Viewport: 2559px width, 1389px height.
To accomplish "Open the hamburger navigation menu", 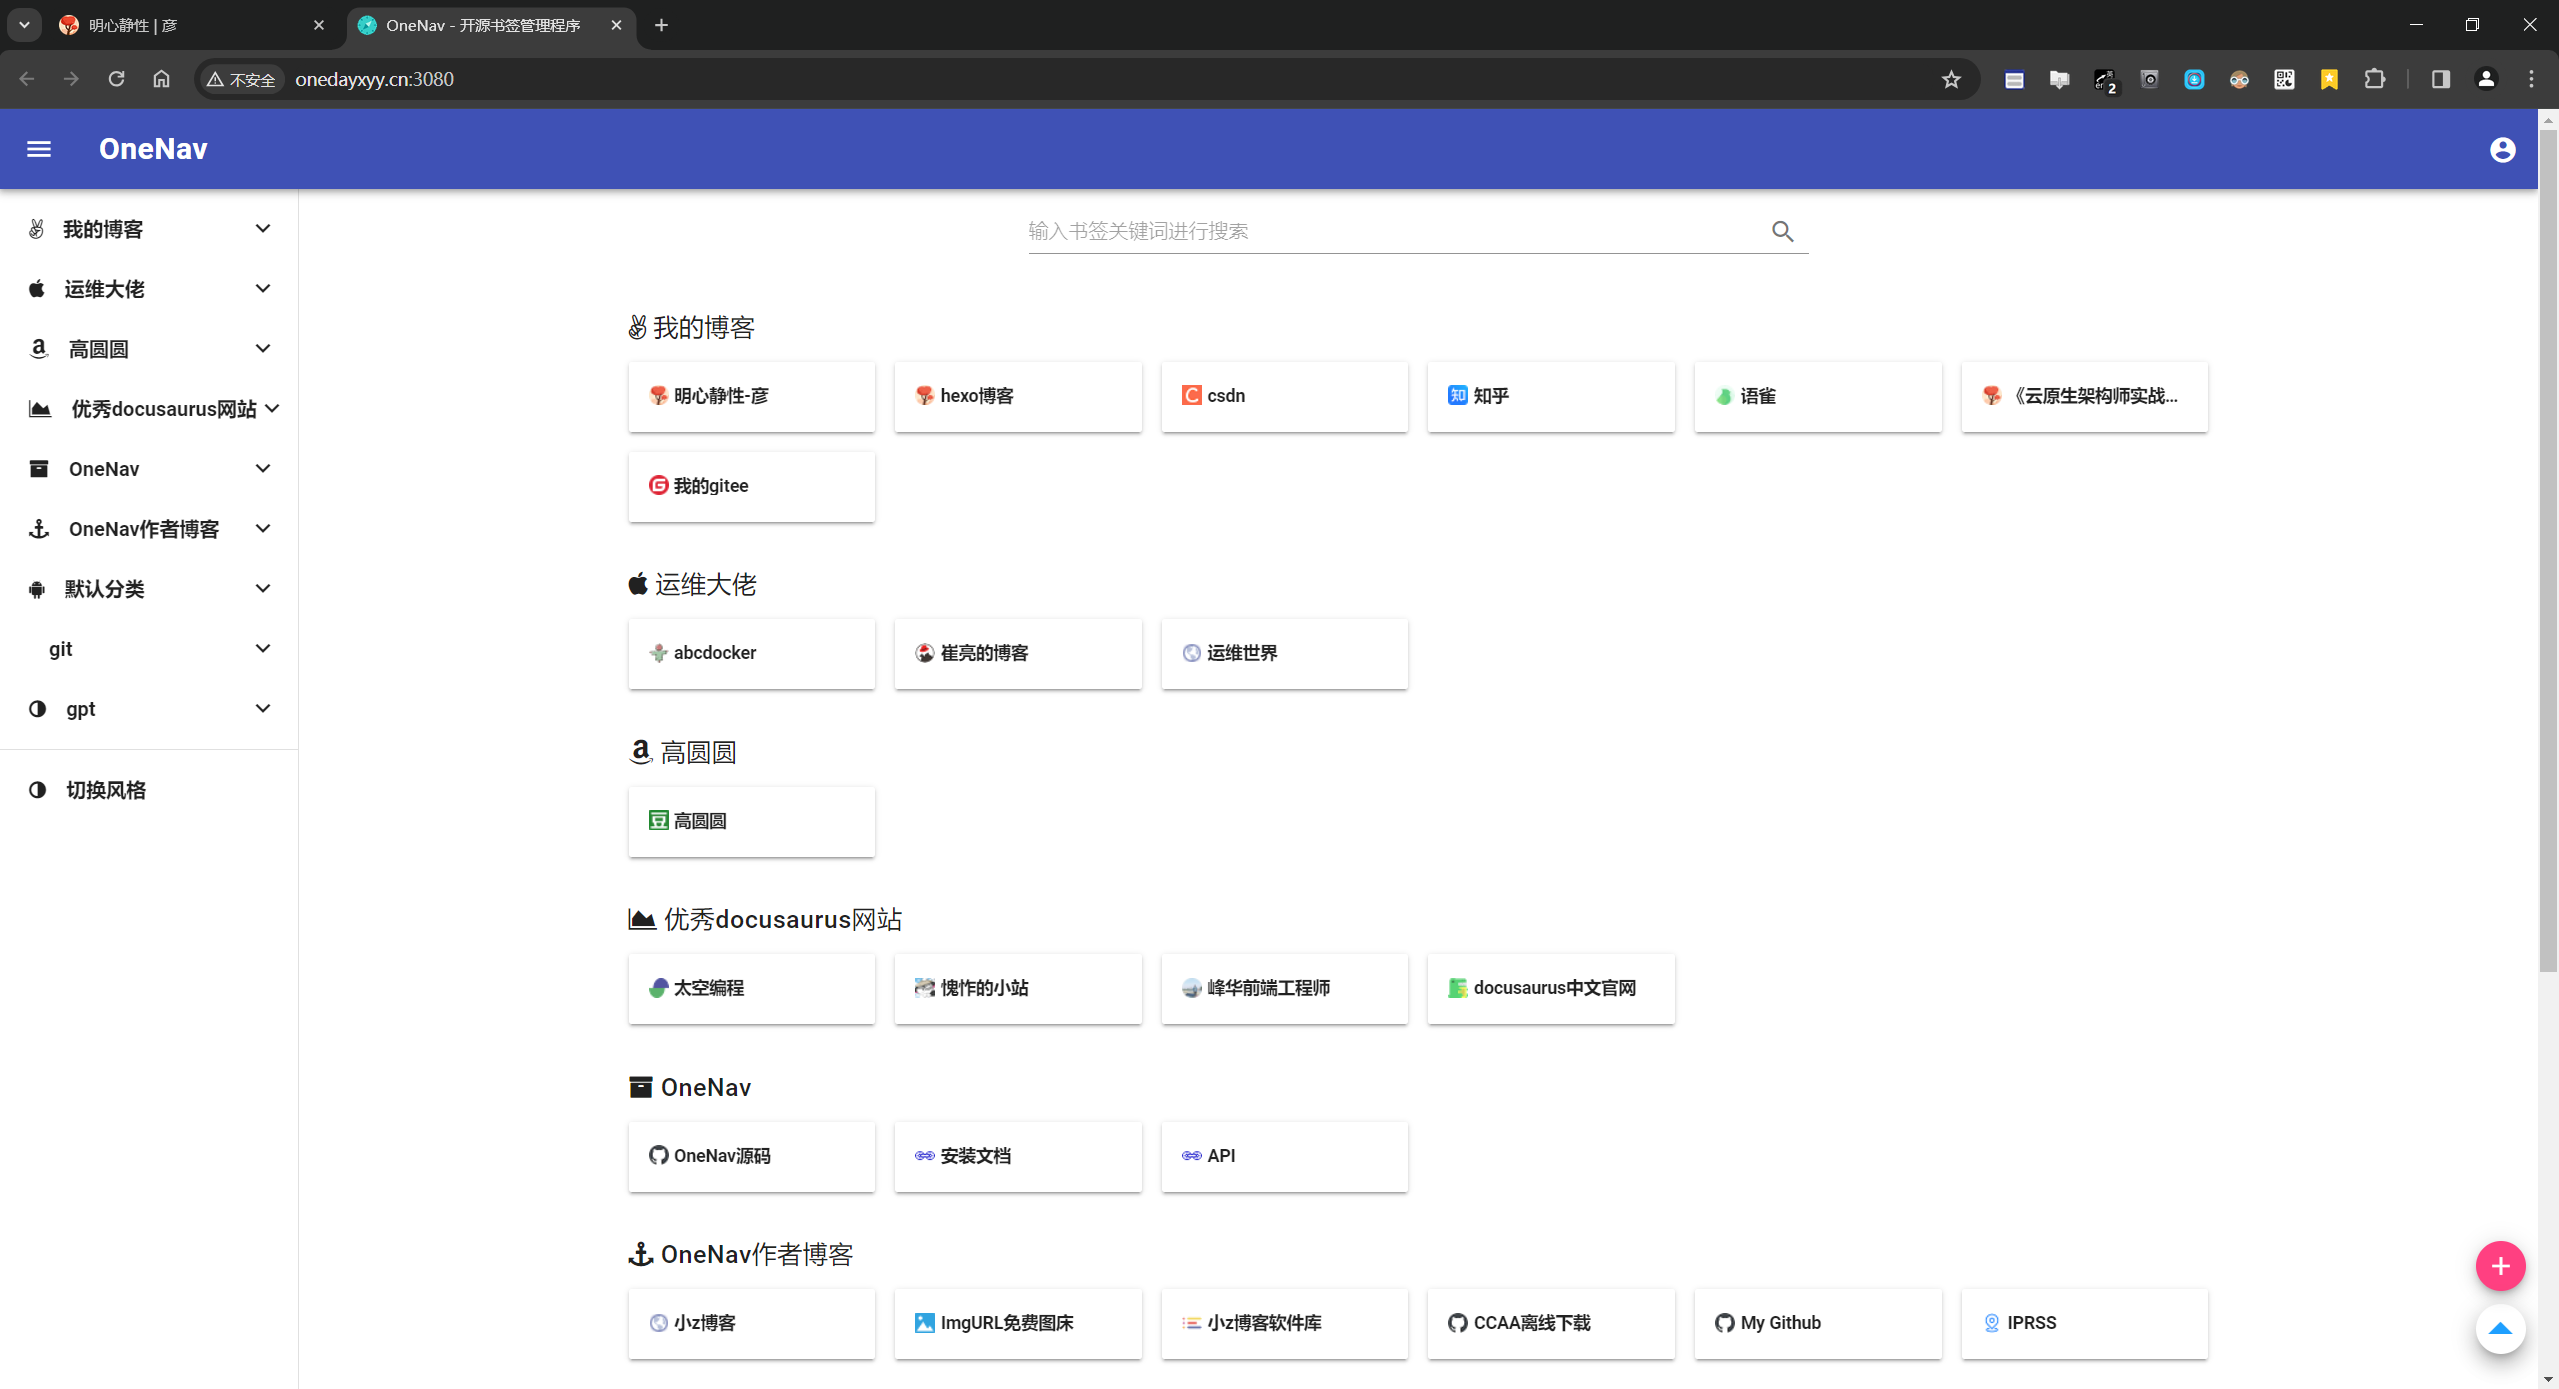I will [38, 148].
